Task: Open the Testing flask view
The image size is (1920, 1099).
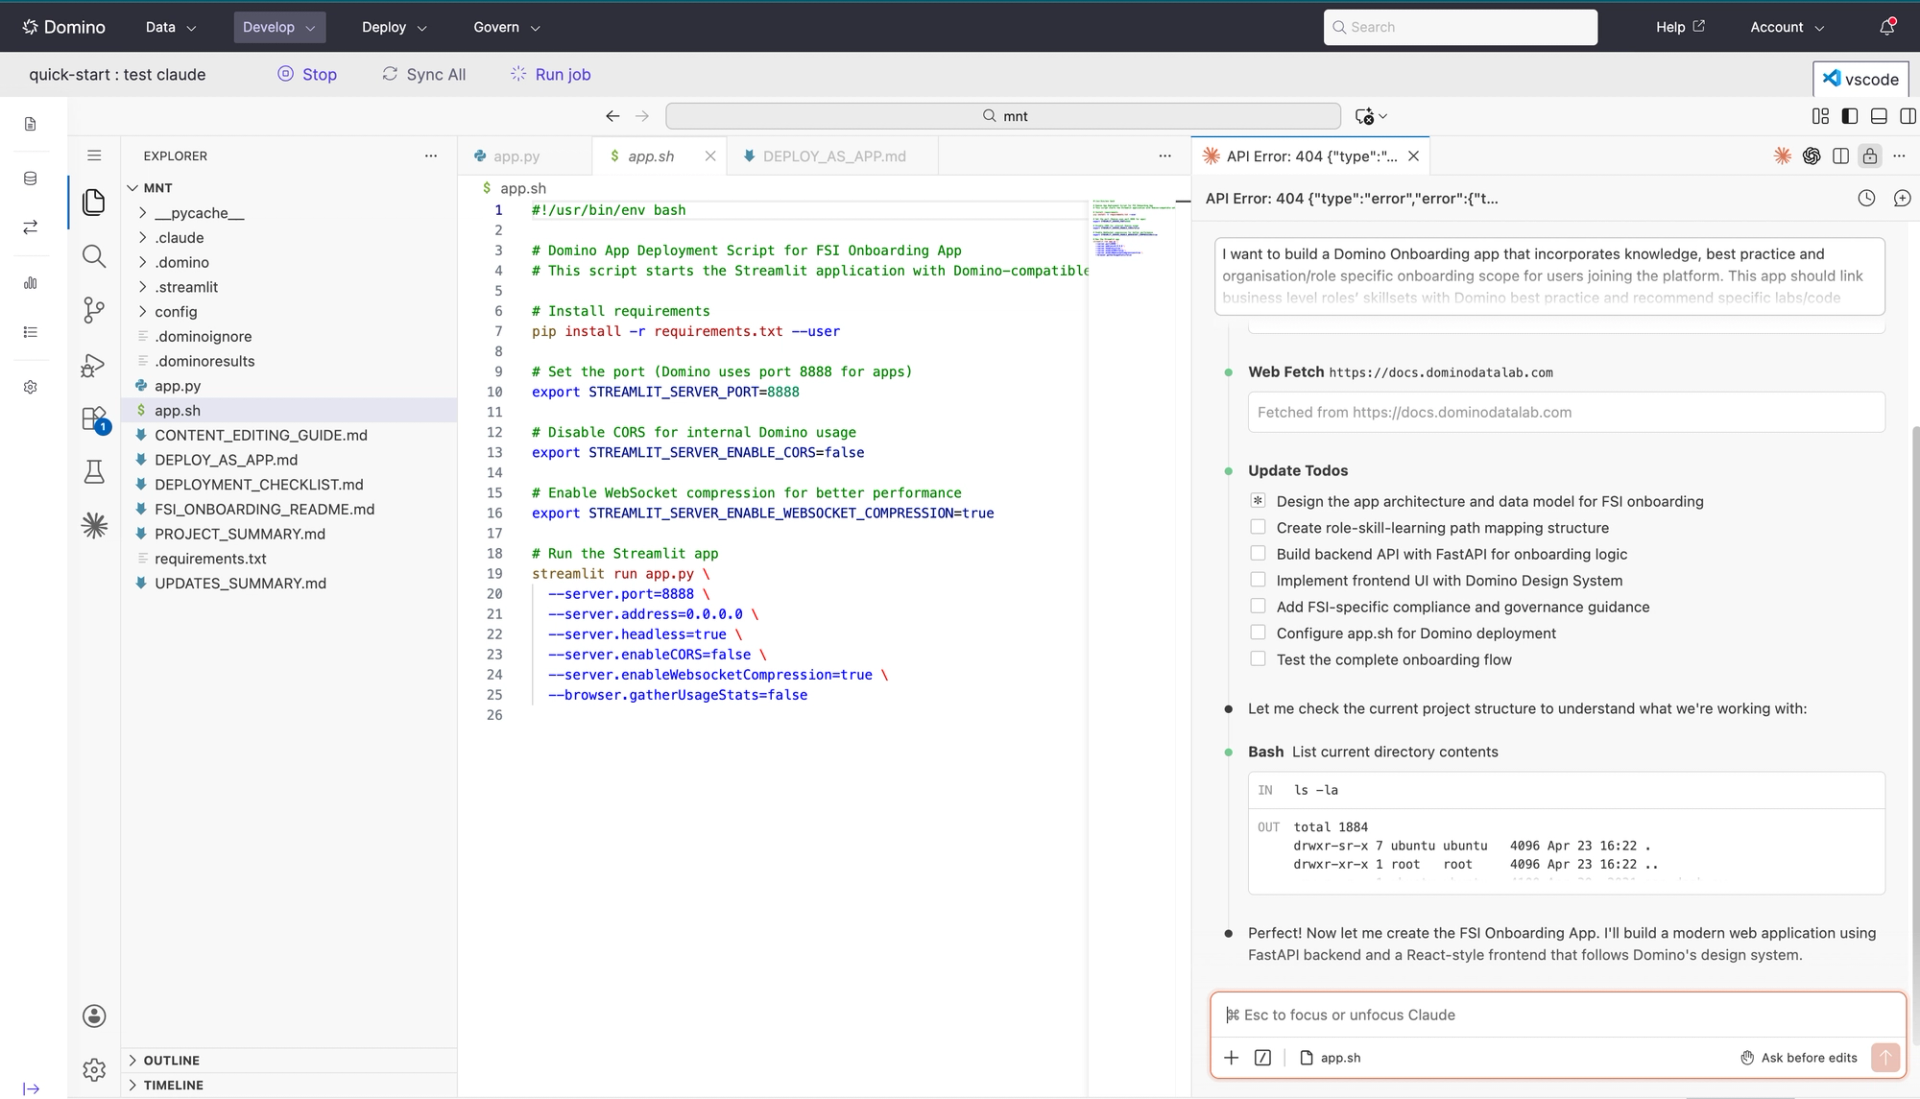Action: click(94, 472)
